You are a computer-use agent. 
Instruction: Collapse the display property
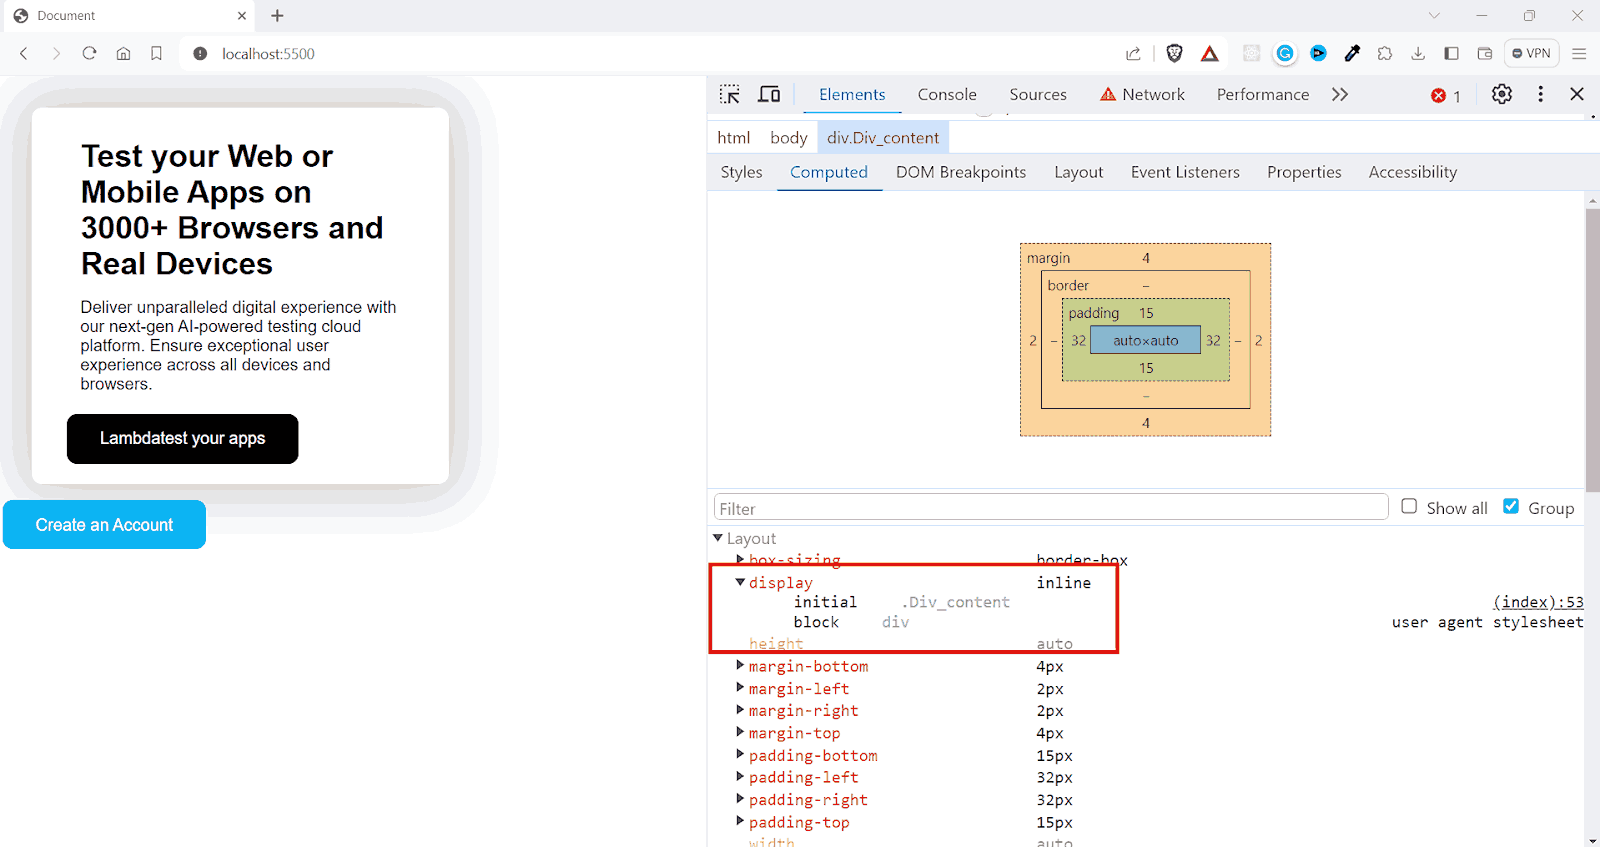pos(740,582)
